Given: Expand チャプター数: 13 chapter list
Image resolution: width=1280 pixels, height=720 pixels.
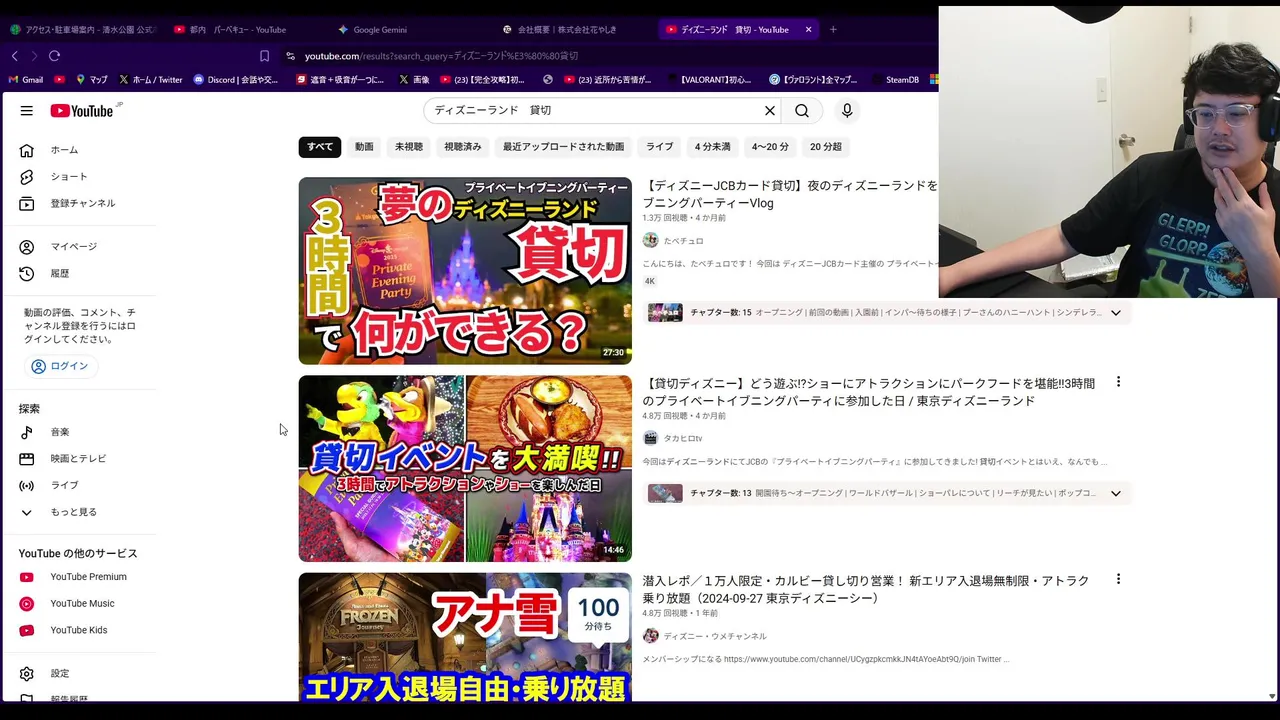Looking at the screenshot, I should [x=1116, y=493].
